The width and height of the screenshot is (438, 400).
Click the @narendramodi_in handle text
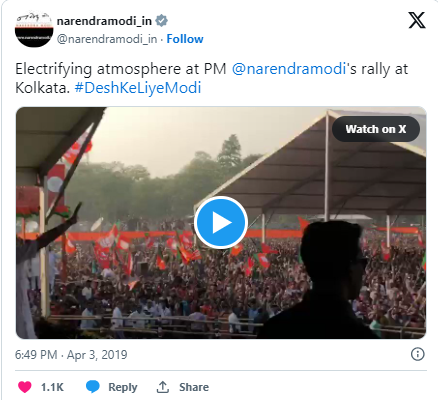point(107,39)
